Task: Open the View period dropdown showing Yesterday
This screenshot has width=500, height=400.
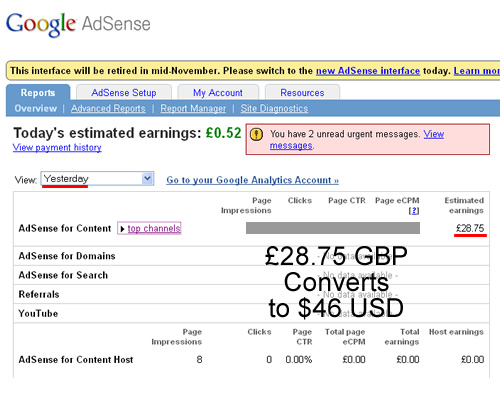Action: pyautogui.click(x=97, y=179)
